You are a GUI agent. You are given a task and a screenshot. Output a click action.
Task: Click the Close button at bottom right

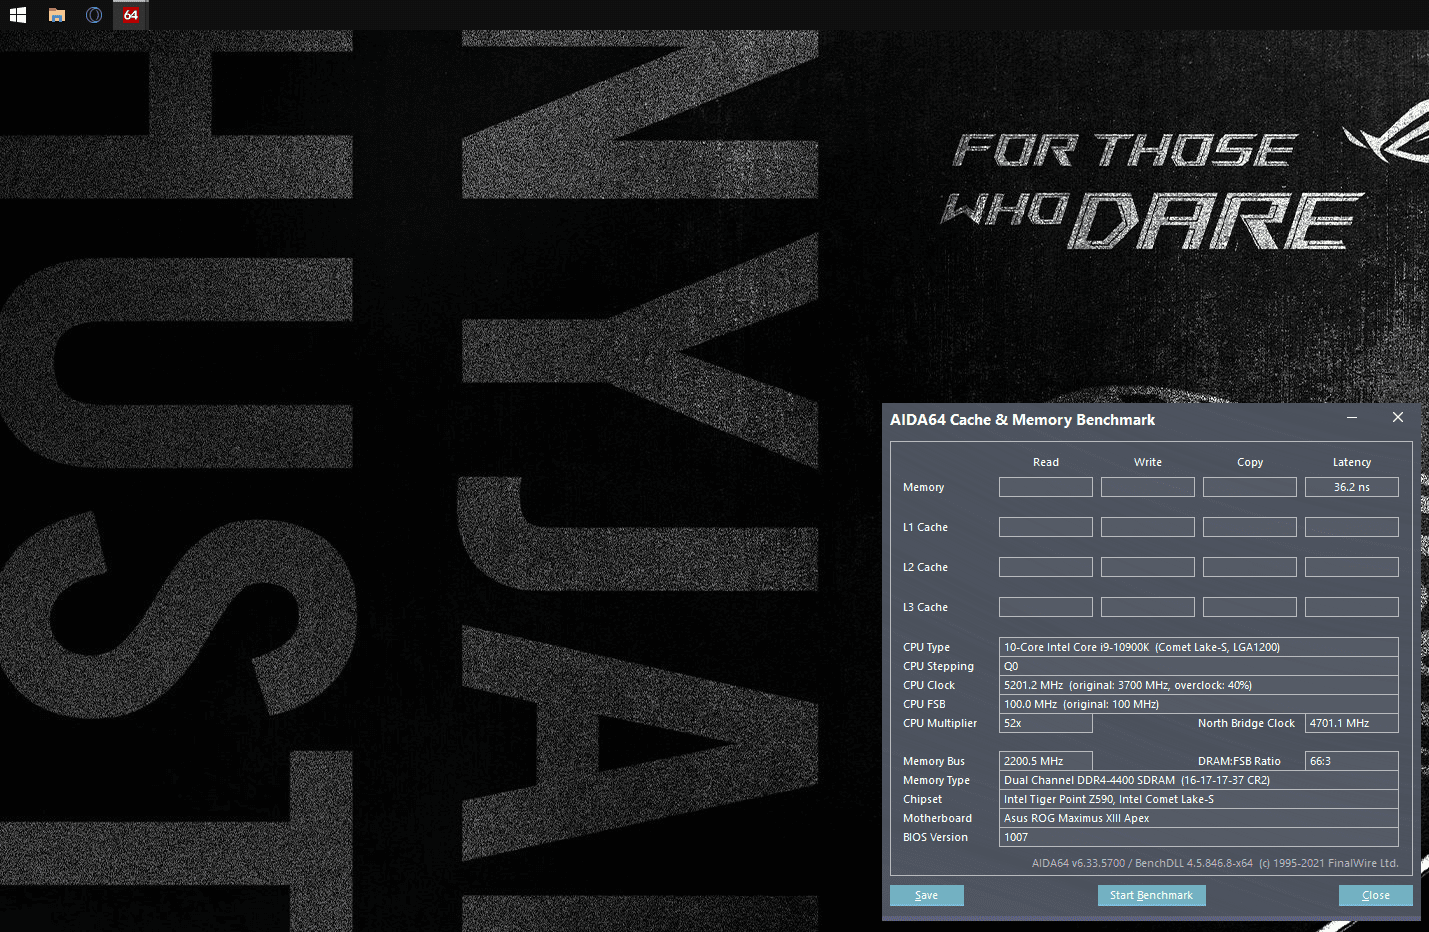[1376, 895]
